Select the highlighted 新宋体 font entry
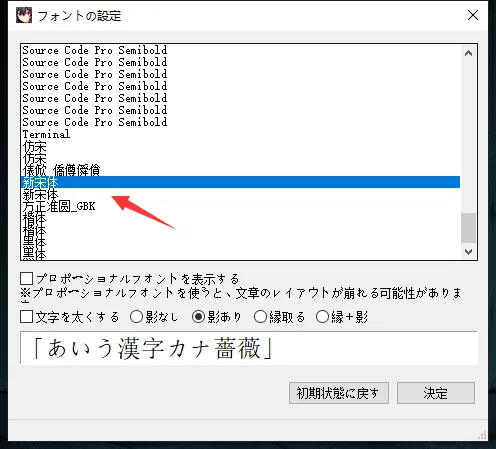This screenshot has height=449, width=496. point(240,182)
